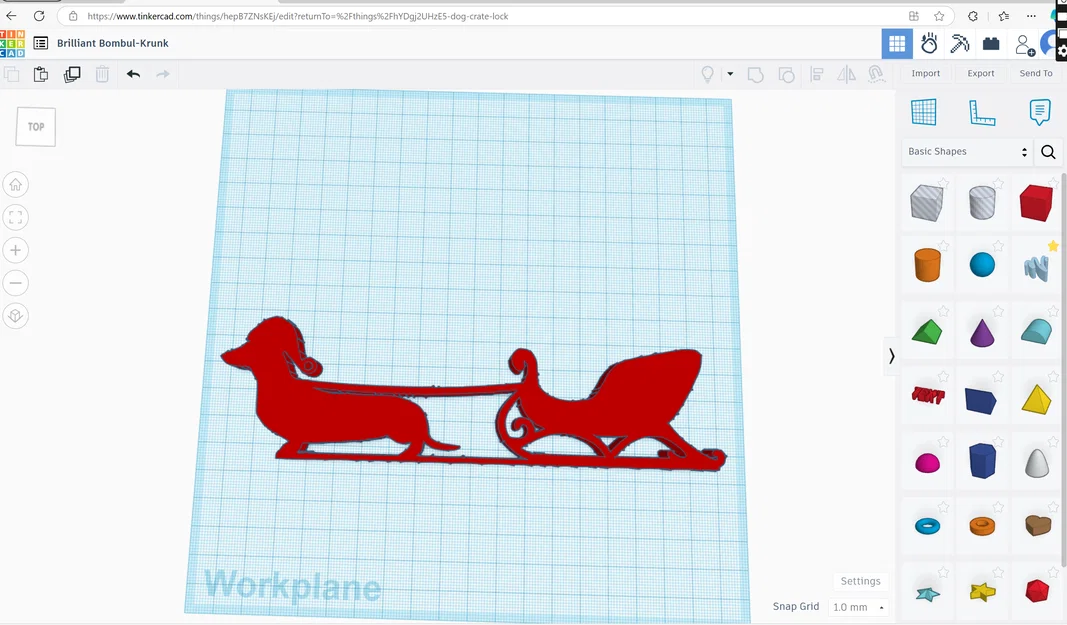Toggle Show all lightbulb icon
Screen dimensions: 1067x625
tap(708, 74)
